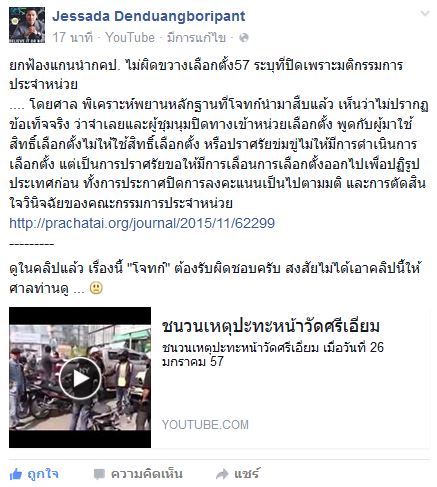Open the prachatai.org journal link
Viewport: 437px width, 487px height.
142,223
